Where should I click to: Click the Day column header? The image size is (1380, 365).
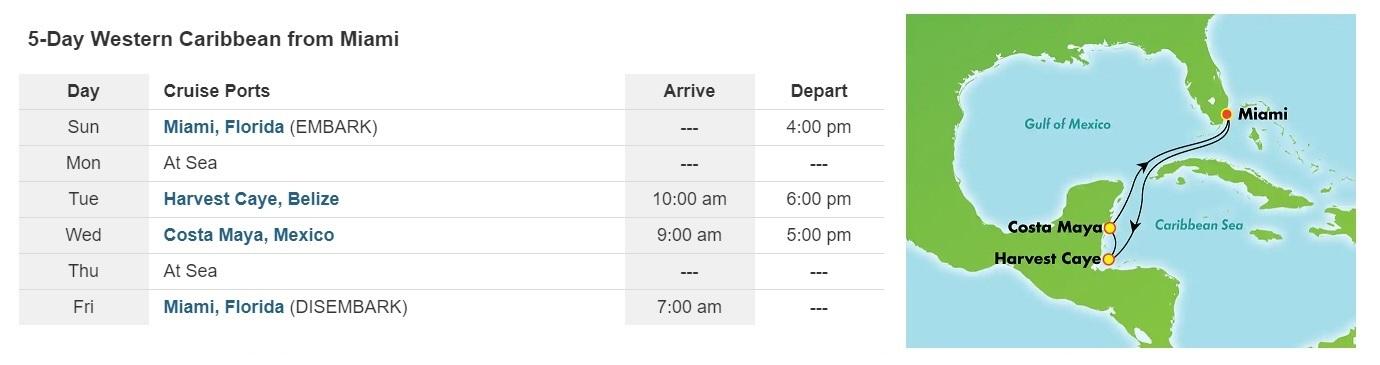coord(84,91)
